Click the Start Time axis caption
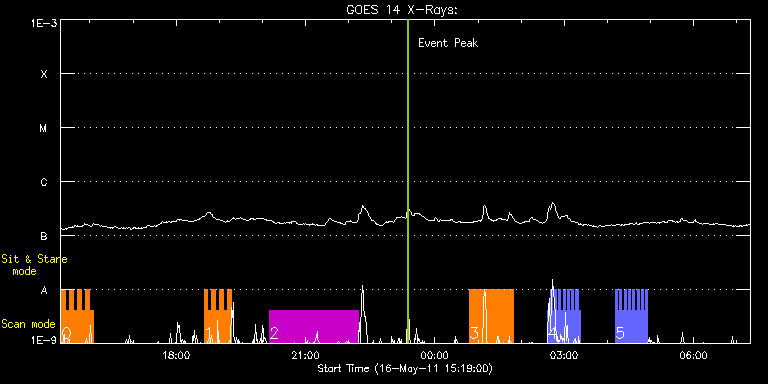768x384 pixels. click(405, 368)
